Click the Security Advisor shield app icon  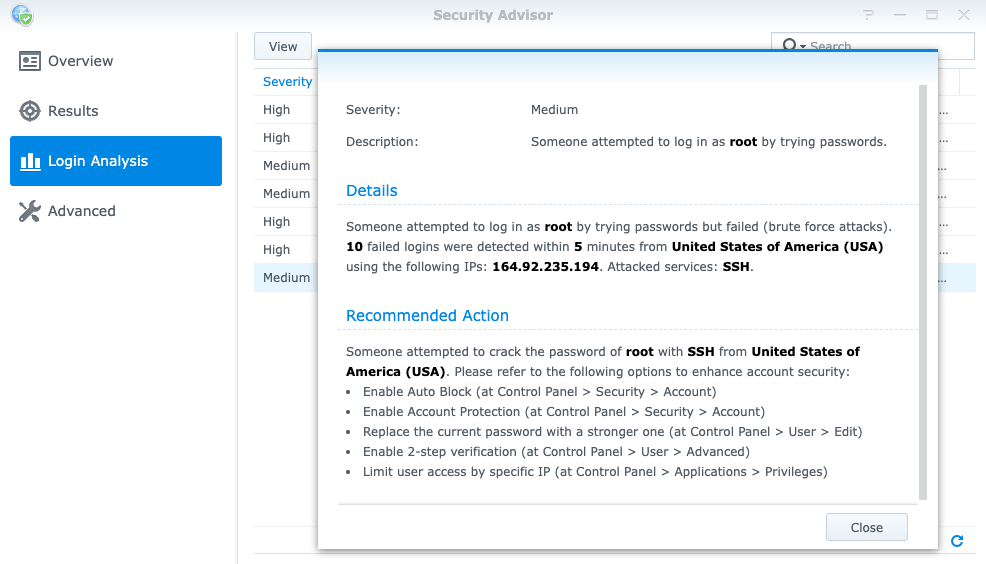click(x=22, y=15)
